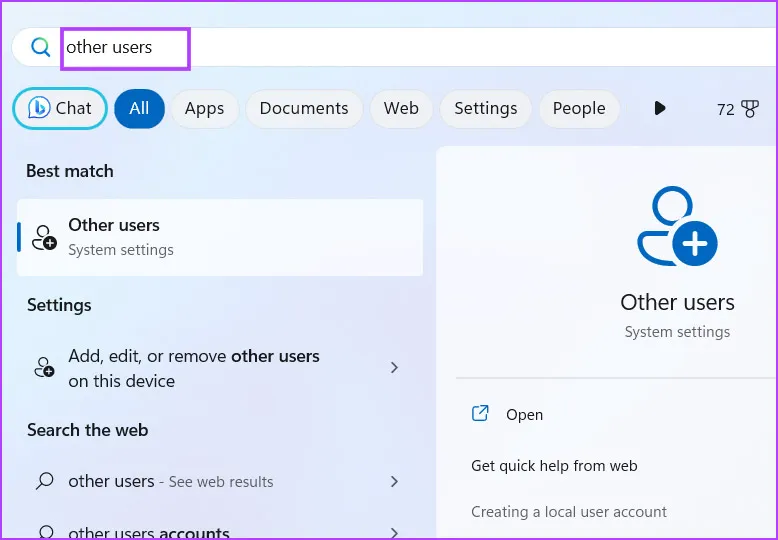Expand other users web results chevron
This screenshot has width=778, height=540.
point(394,481)
